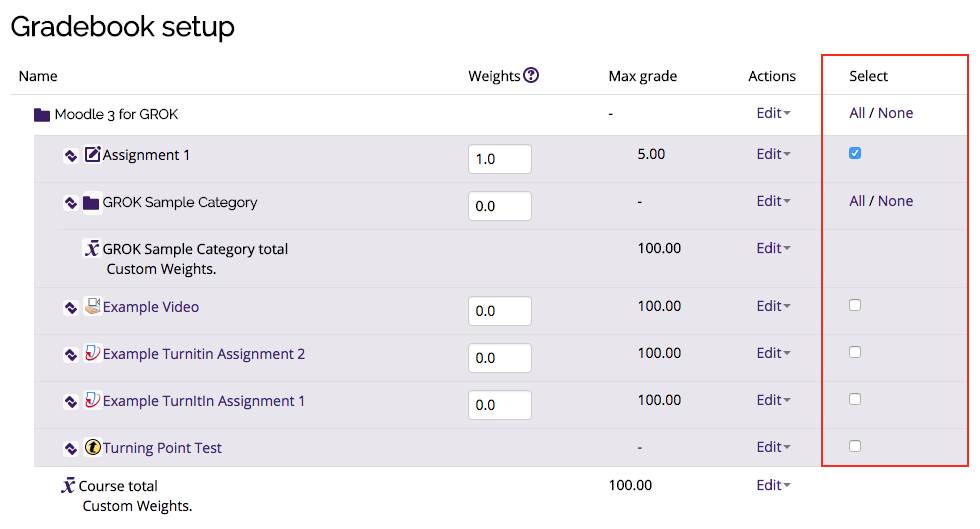Viewport: 980px width, 529px height.
Task: Click move icon beside Example Turnitin Assignment 2
Action: click(x=71, y=355)
